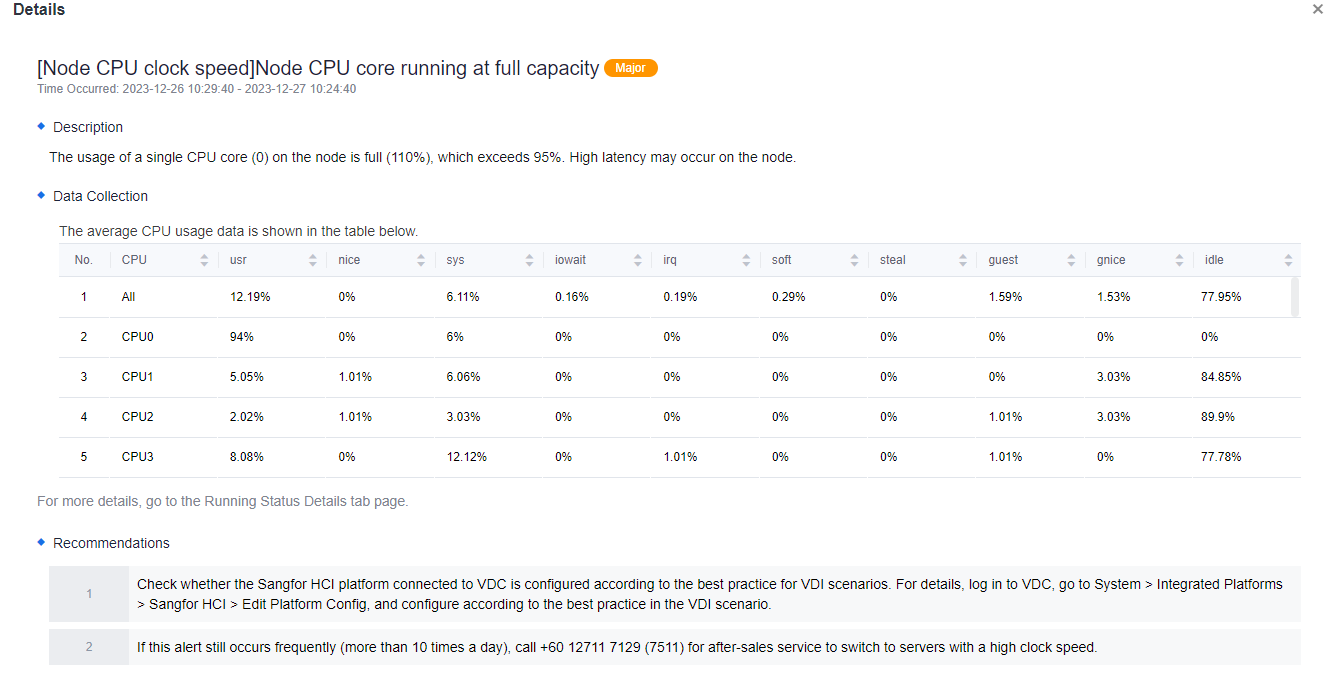The height and width of the screenshot is (685, 1326).
Task: Sort table by CPU column
Action: 204,260
